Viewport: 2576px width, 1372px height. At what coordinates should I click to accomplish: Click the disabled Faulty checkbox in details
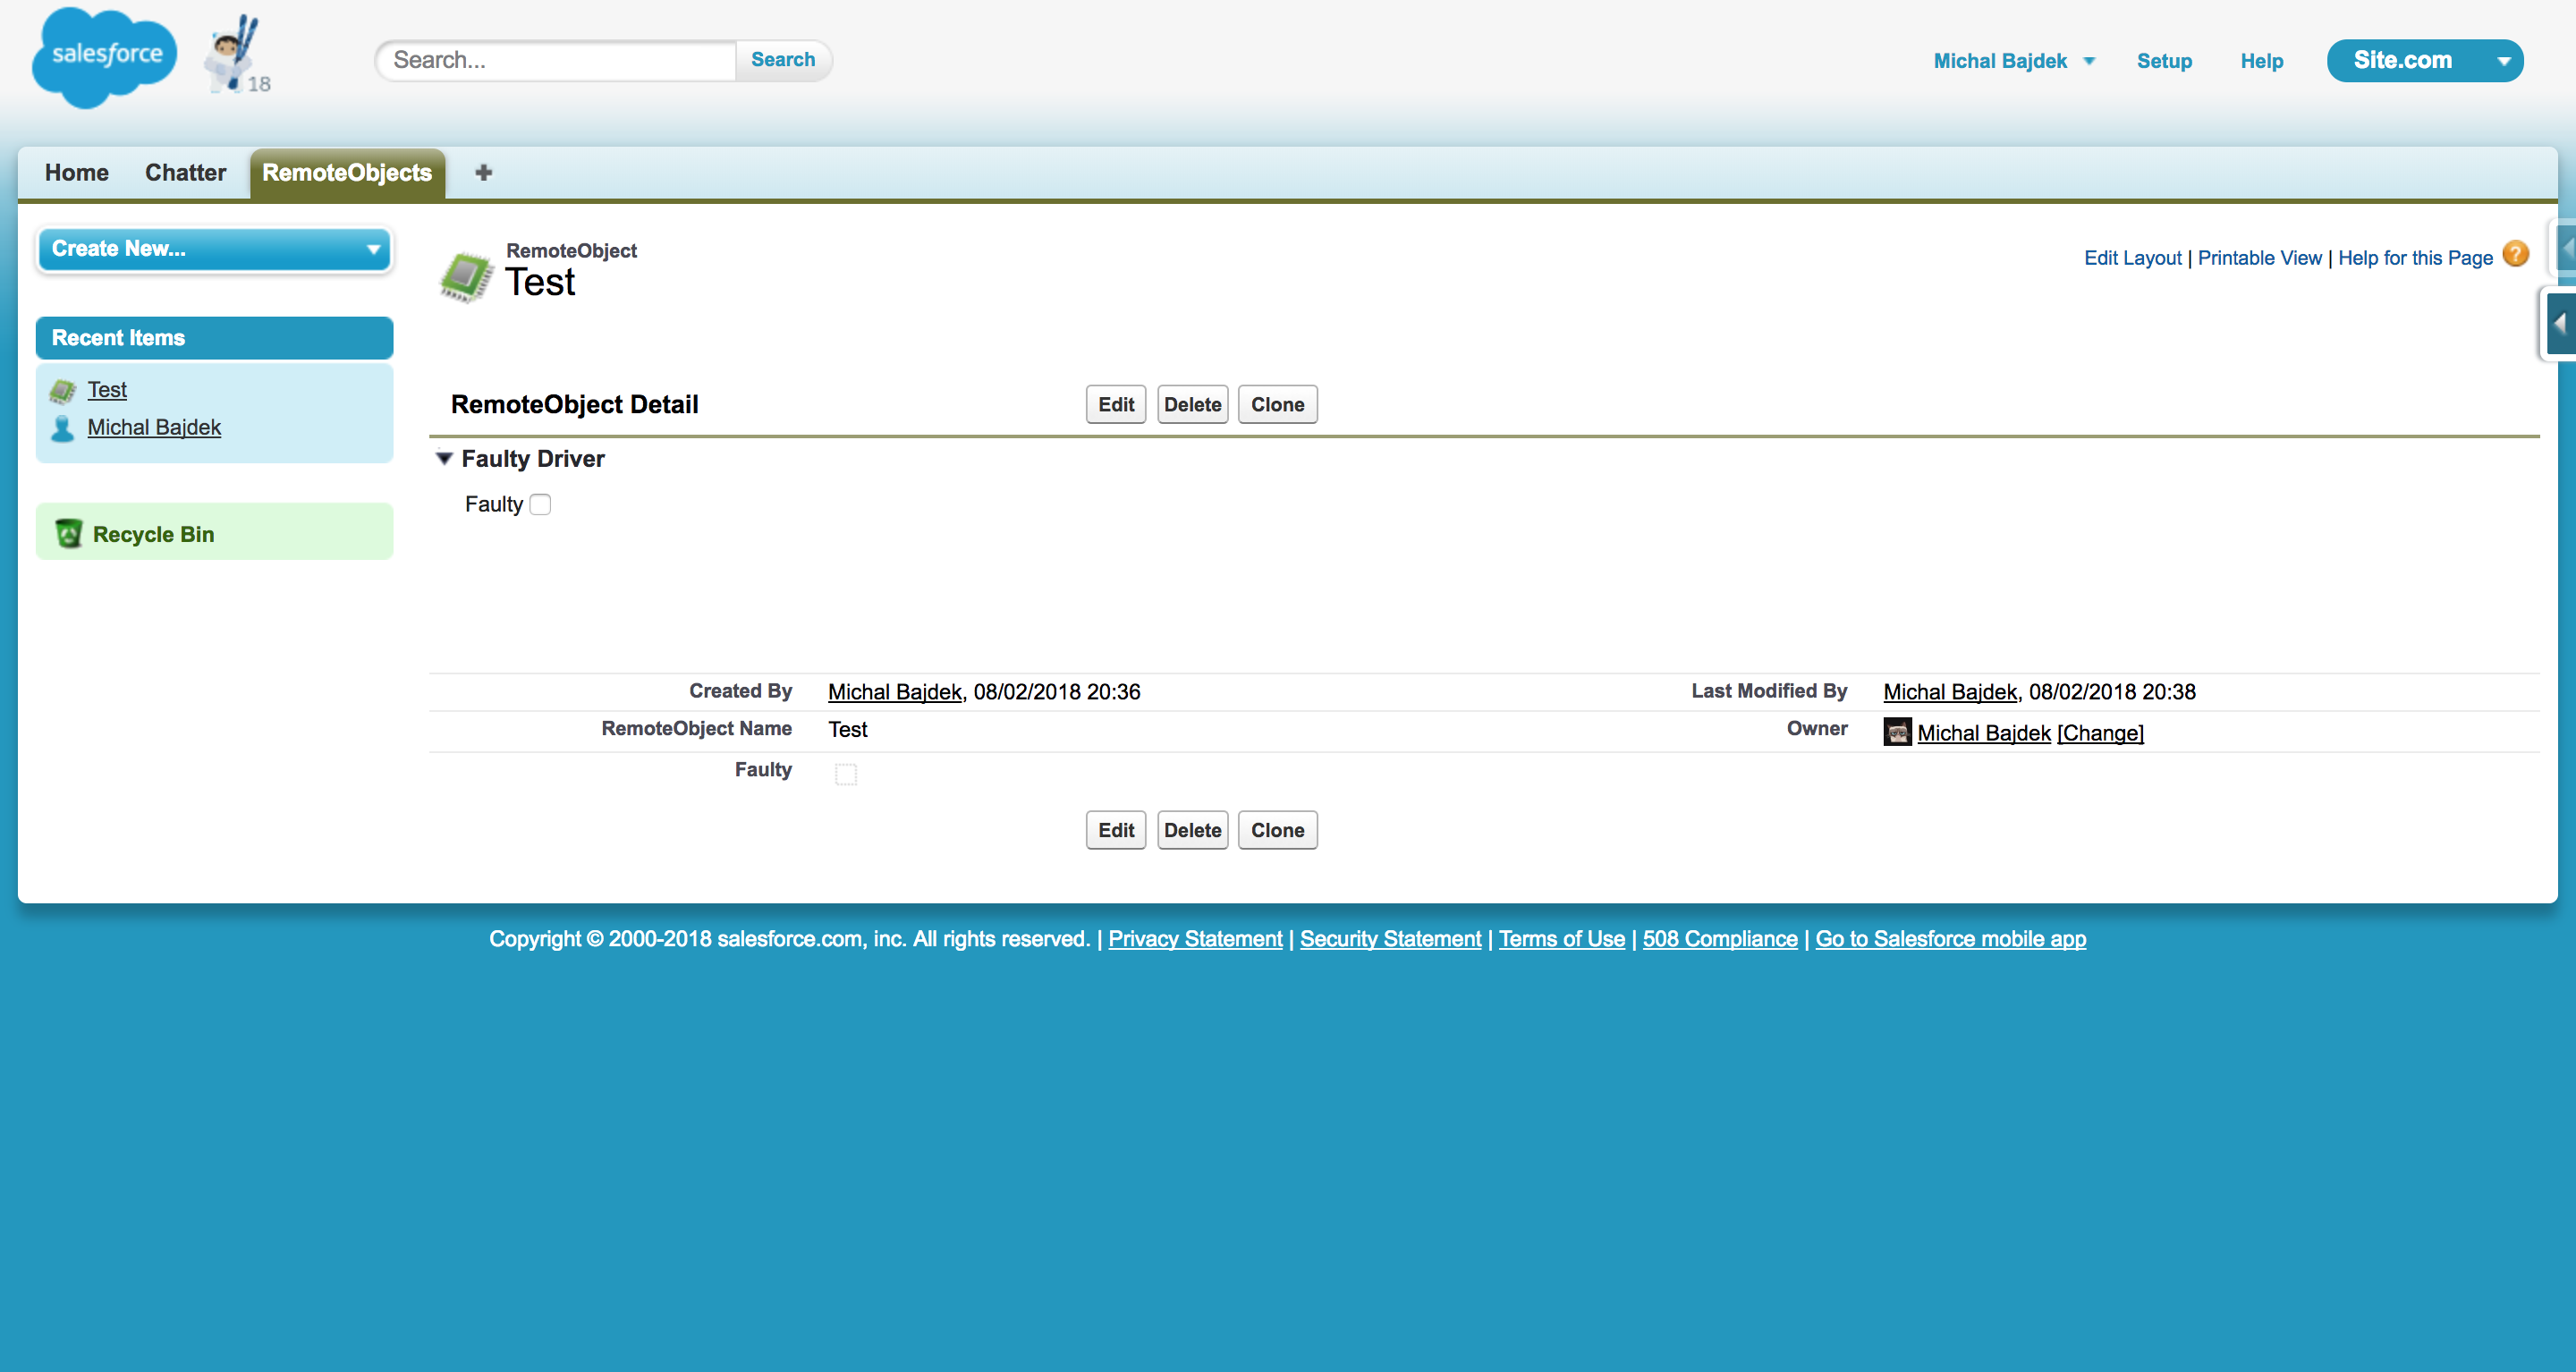[x=846, y=773]
